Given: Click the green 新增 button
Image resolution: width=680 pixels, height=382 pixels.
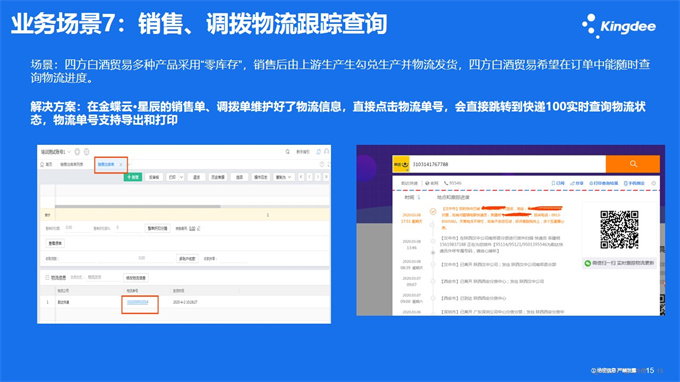Looking at the screenshot, I should 133,177.
